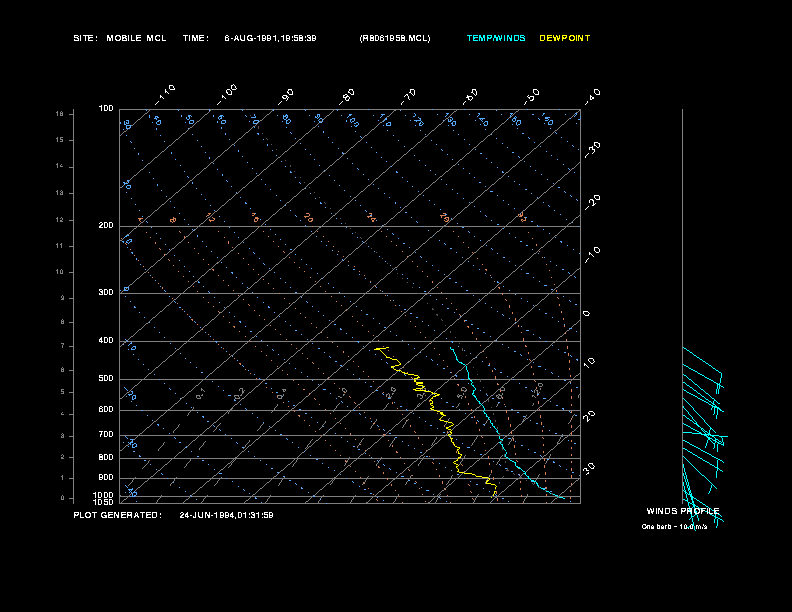The height and width of the screenshot is (612, 792).
Task: Click the 0 isotherm label on right edge
Action: click(x=586, y=314)
